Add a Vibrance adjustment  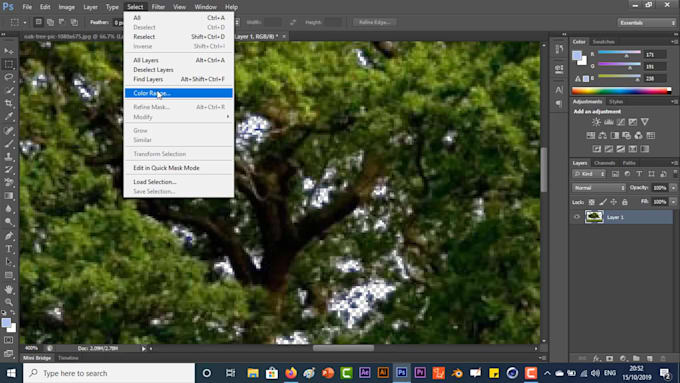(x=645, y=122)
